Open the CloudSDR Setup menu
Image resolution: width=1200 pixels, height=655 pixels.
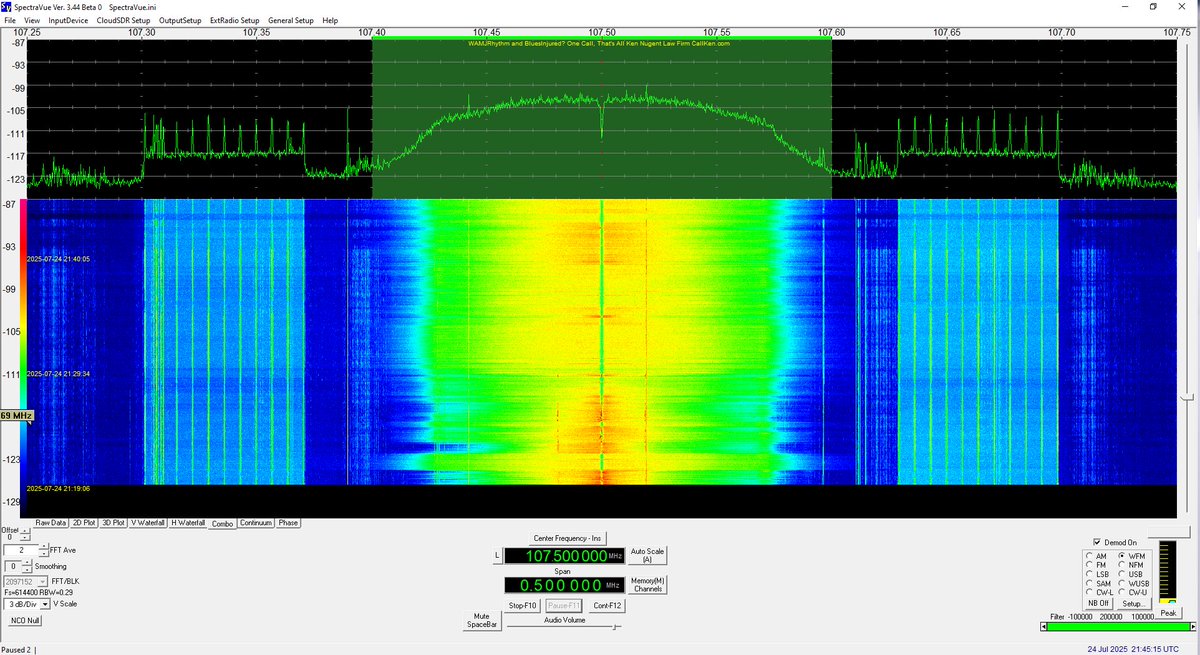tap(123, 19)
